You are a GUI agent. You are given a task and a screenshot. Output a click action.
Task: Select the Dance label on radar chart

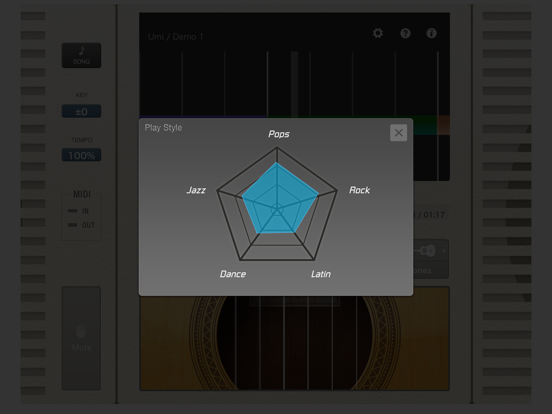(233, 274)
